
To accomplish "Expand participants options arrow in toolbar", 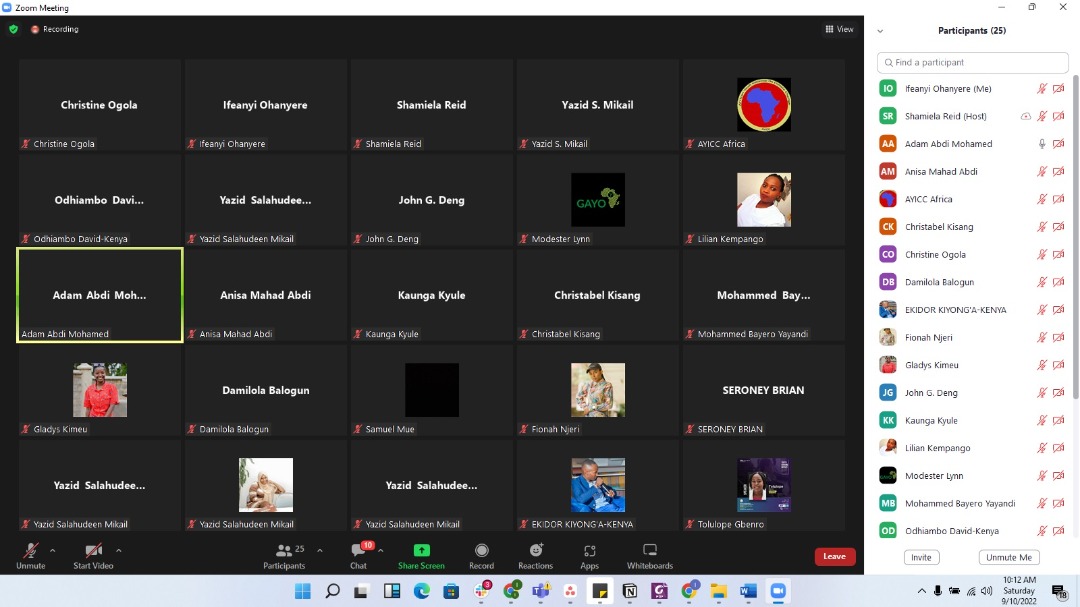I will pos(320,551).
